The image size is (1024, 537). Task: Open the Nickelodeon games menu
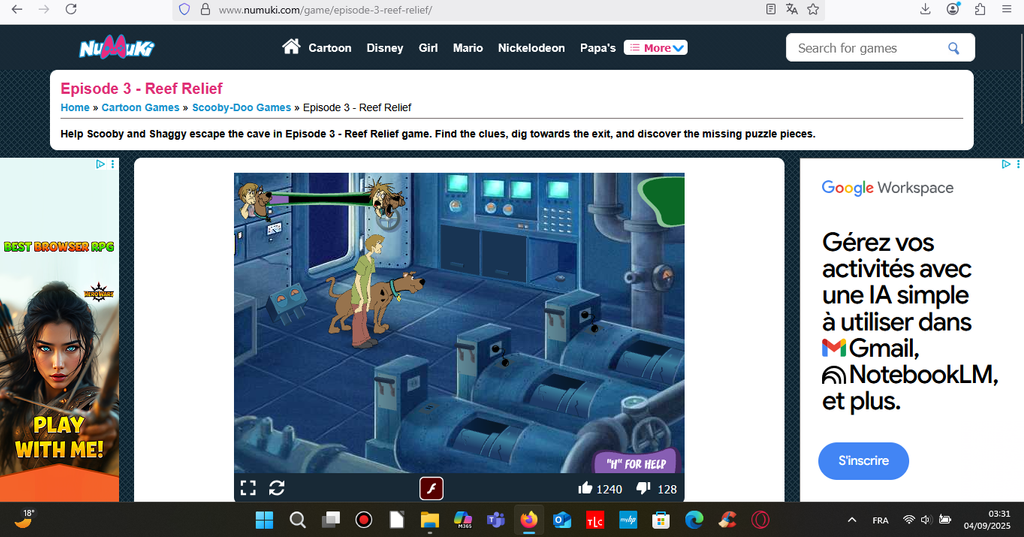[x=531, y=48]
